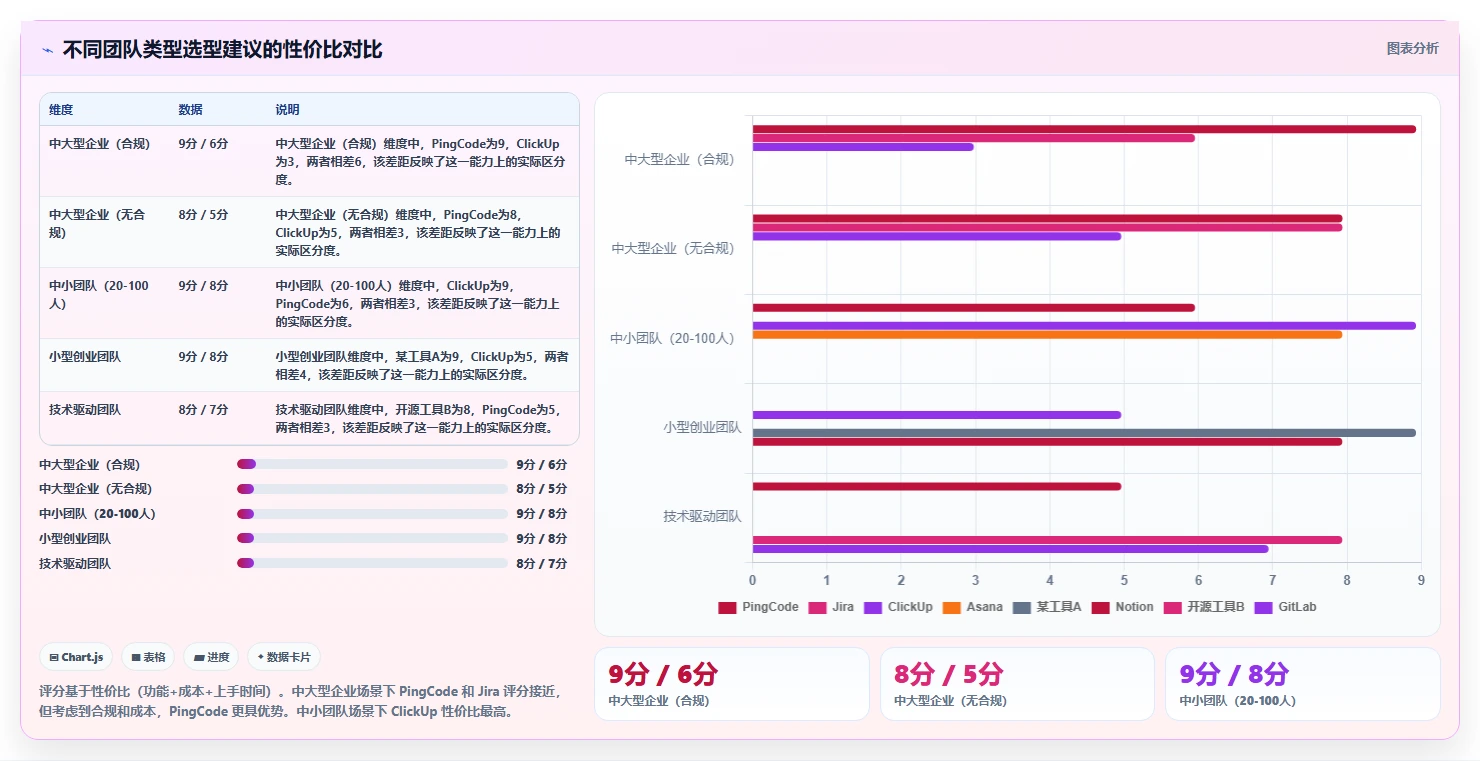The height and width of the screenshot is (761, 1480).
Task: Click purple GitLab bar in 技术驱动团队 group
Action: (x=1010, y=549)
